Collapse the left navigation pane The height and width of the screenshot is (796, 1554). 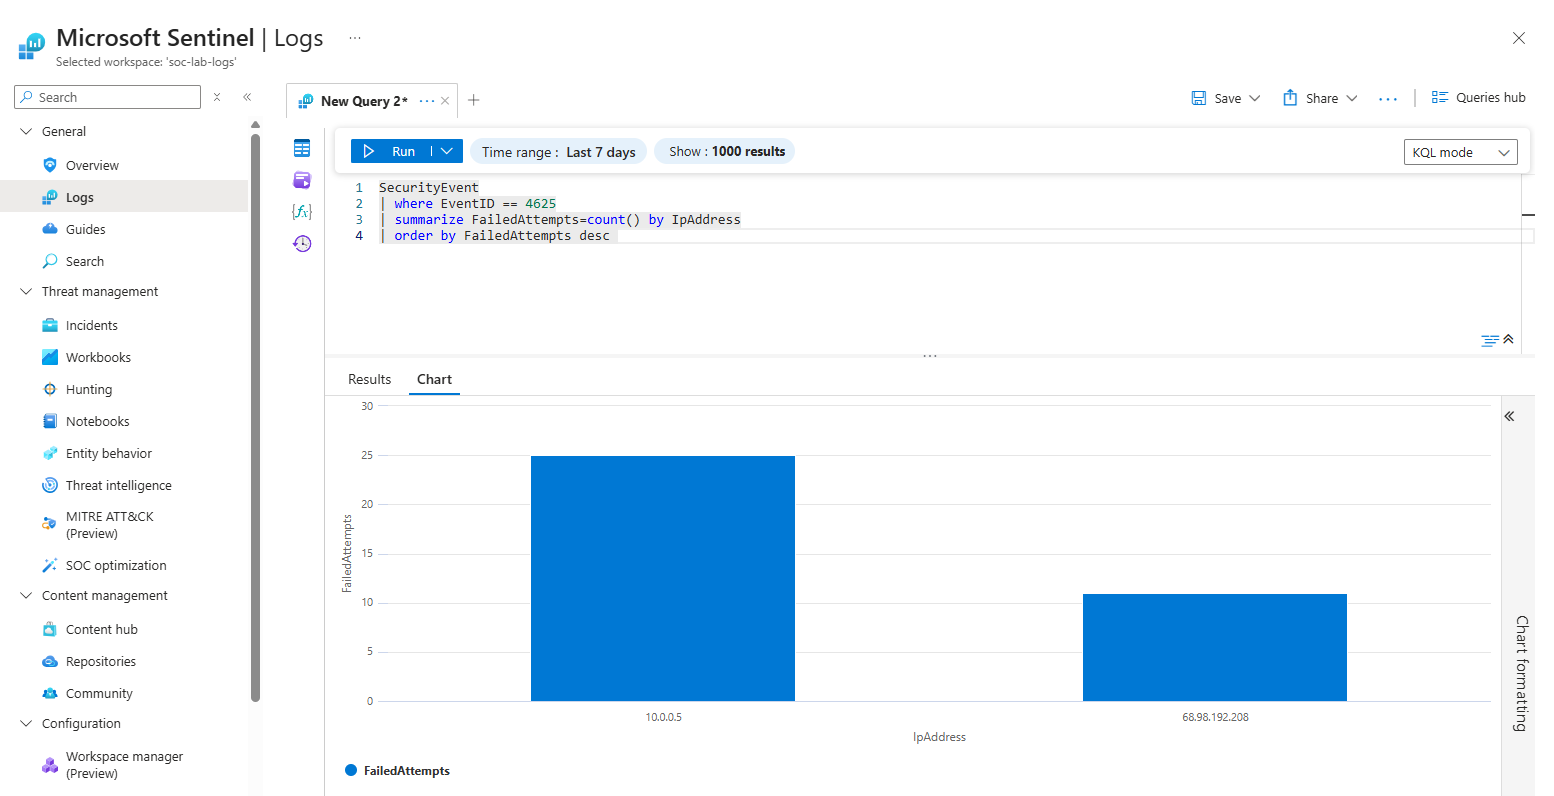pos(247,97)
